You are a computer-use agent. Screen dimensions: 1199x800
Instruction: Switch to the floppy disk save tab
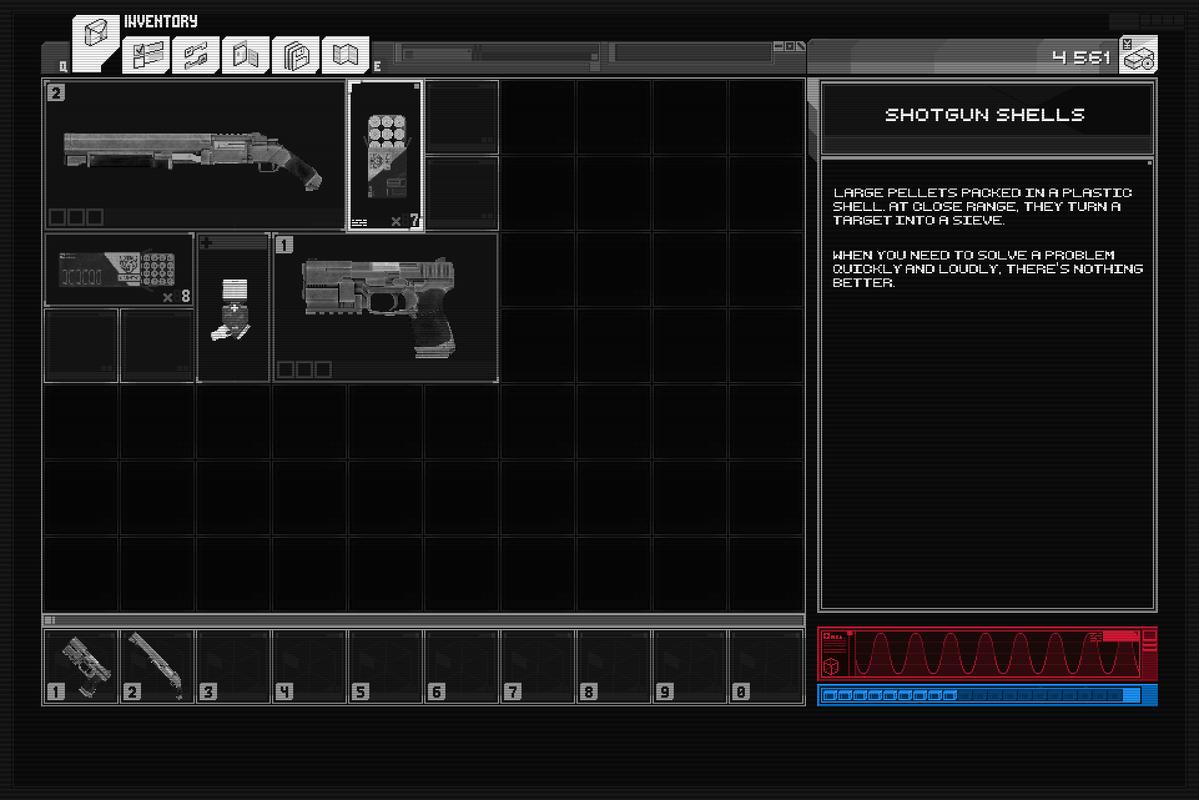point(296,55)
